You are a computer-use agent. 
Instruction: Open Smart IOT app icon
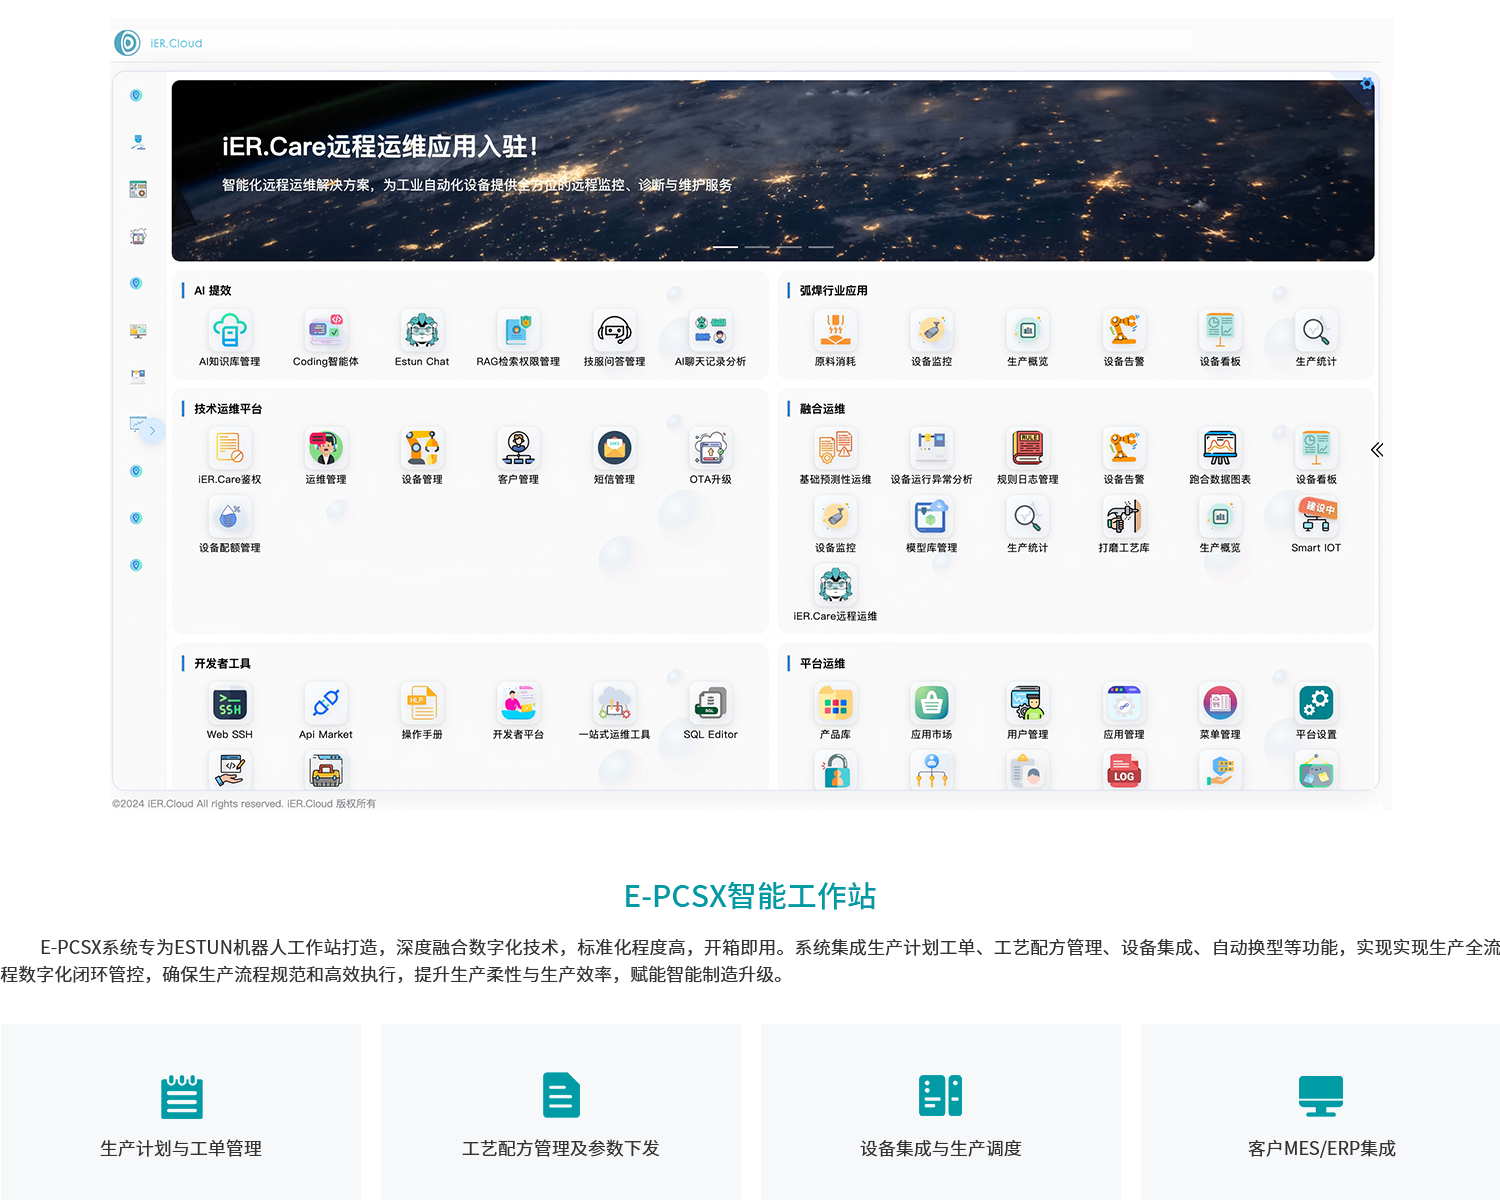pyautogui.click(x=1316, y=516)
